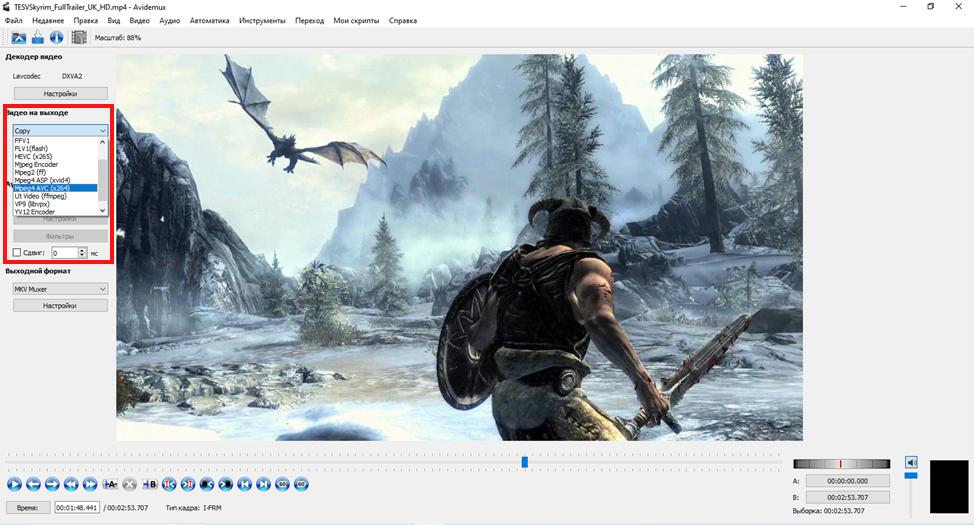Click the Фильтры button

coord(60,236)
